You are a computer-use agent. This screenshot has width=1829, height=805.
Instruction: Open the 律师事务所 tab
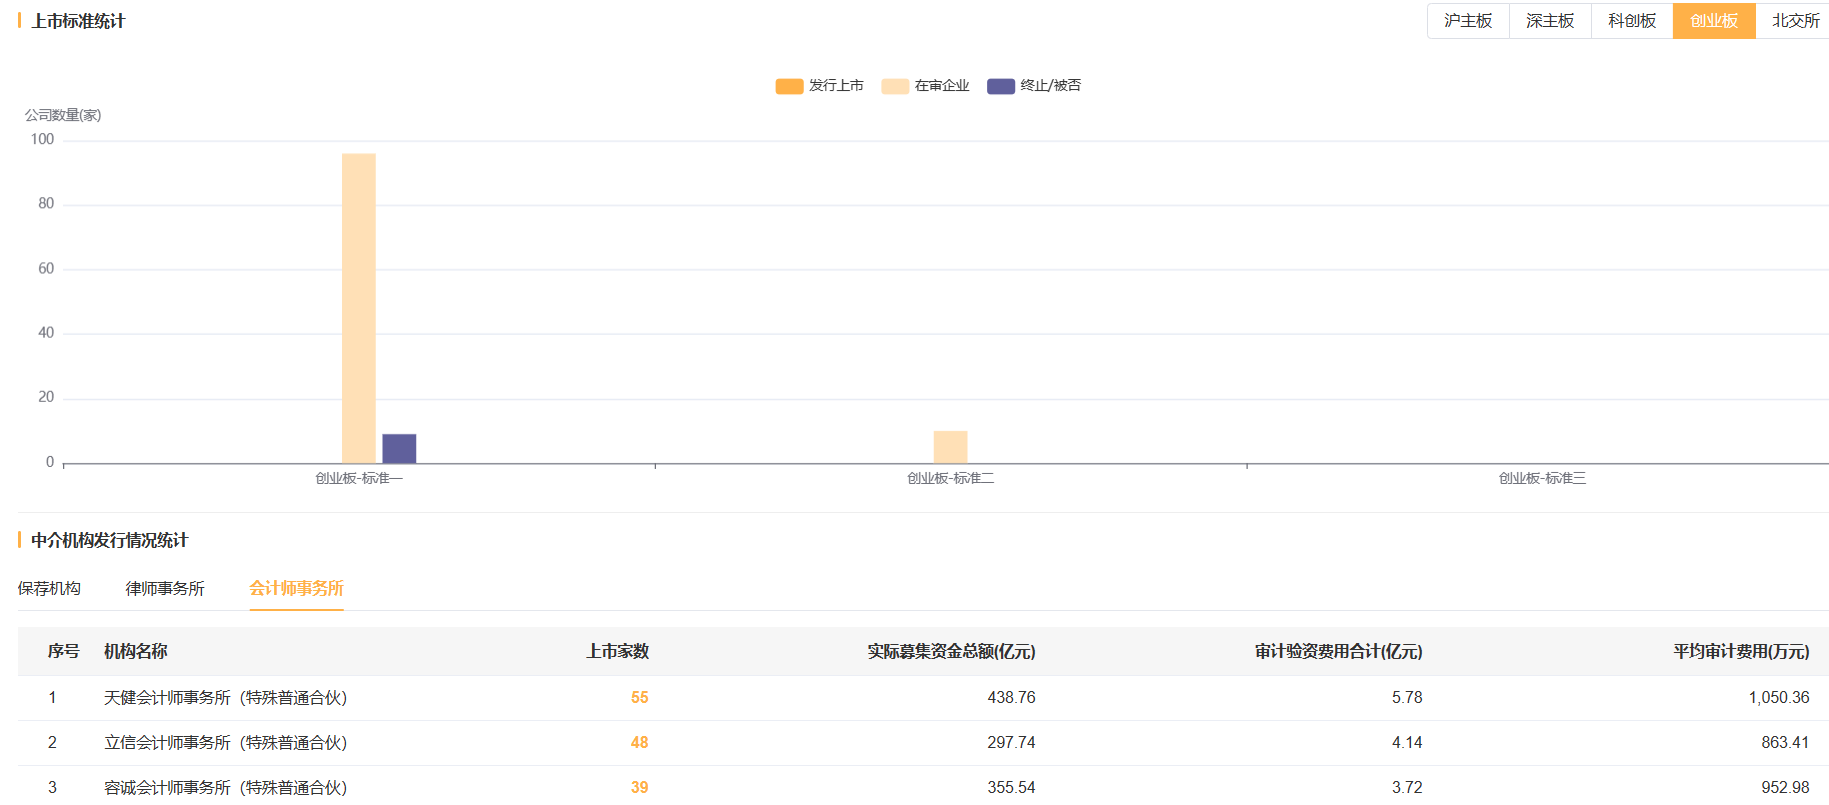[165, 588]
